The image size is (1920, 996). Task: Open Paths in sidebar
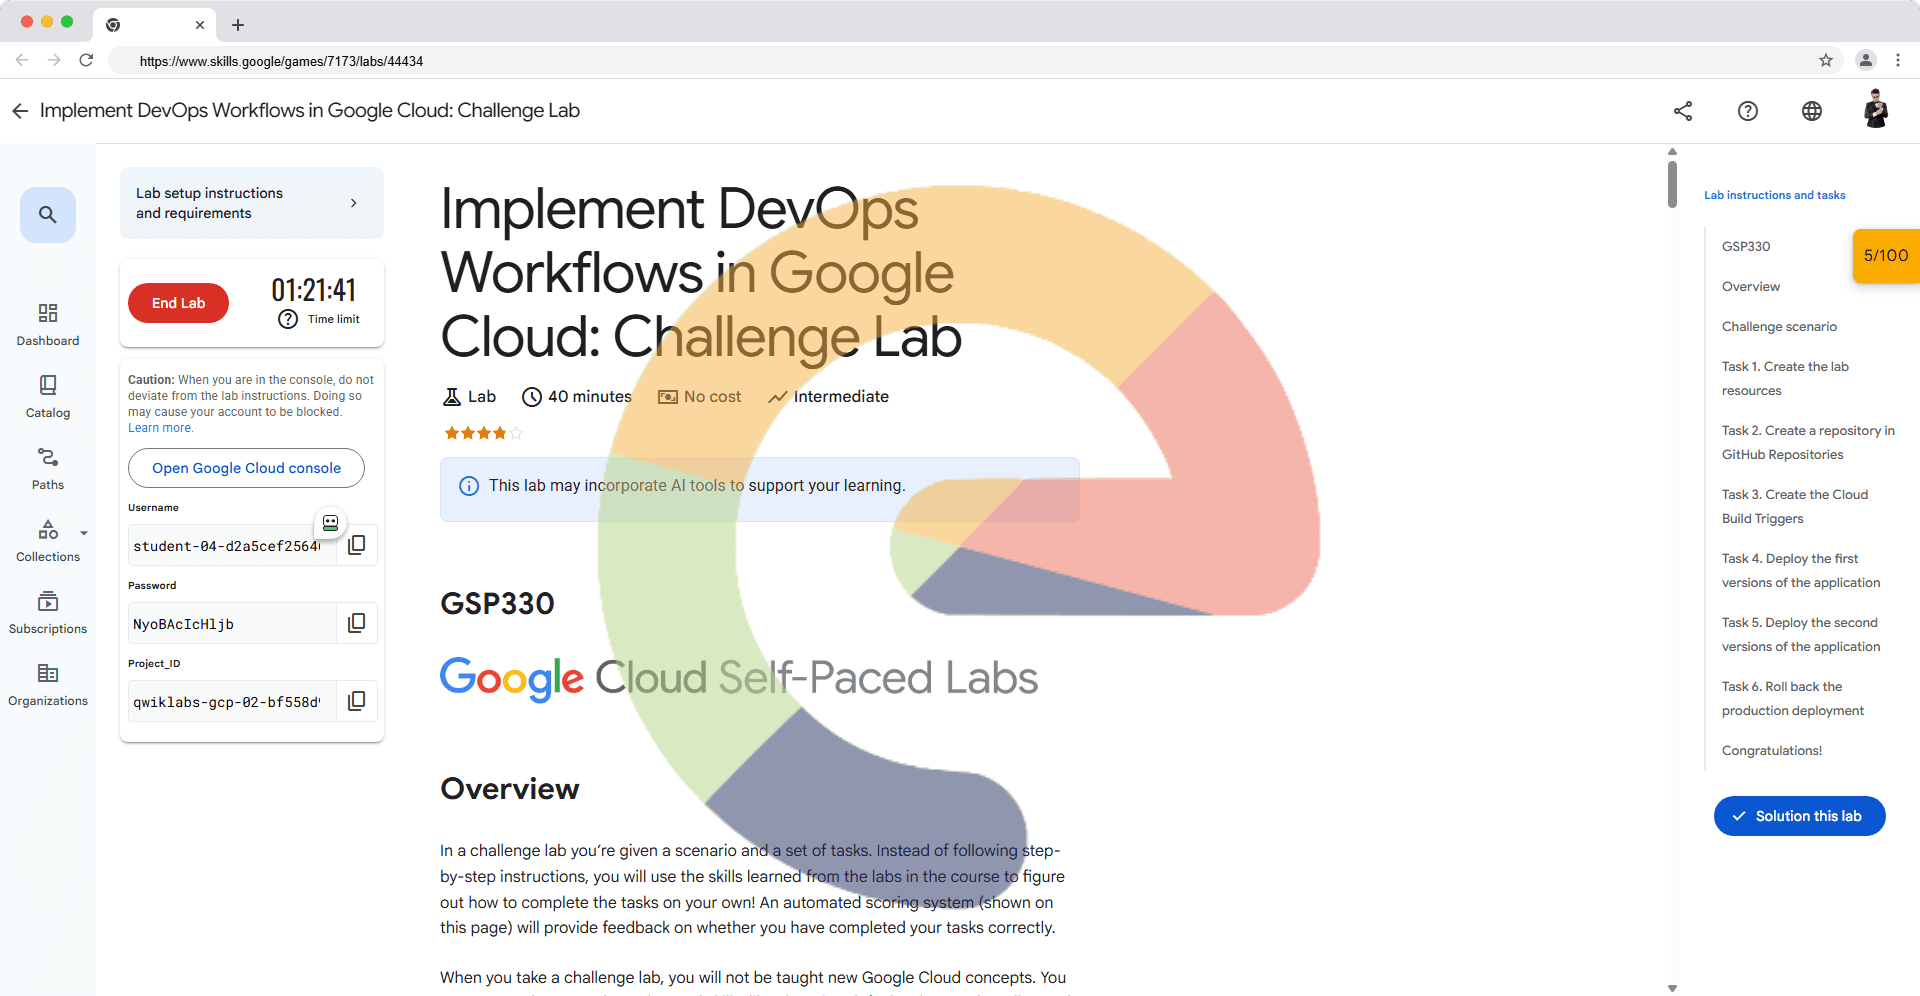coord(48,469)
